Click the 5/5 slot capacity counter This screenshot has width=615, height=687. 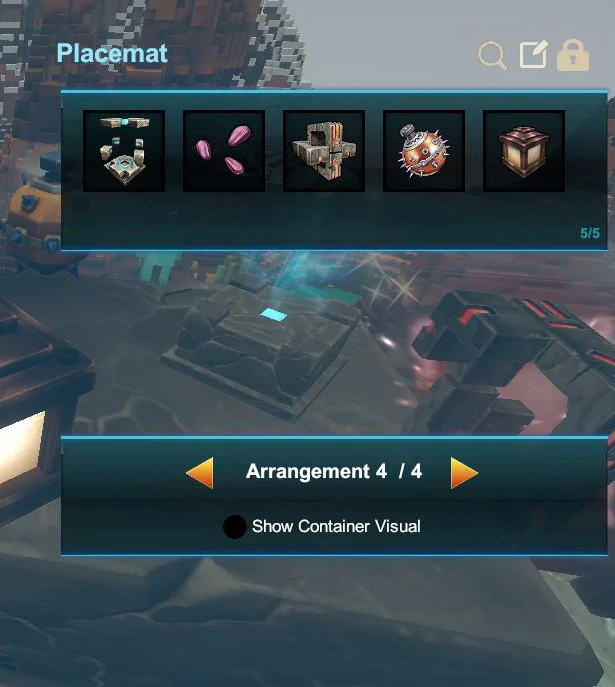590,233
